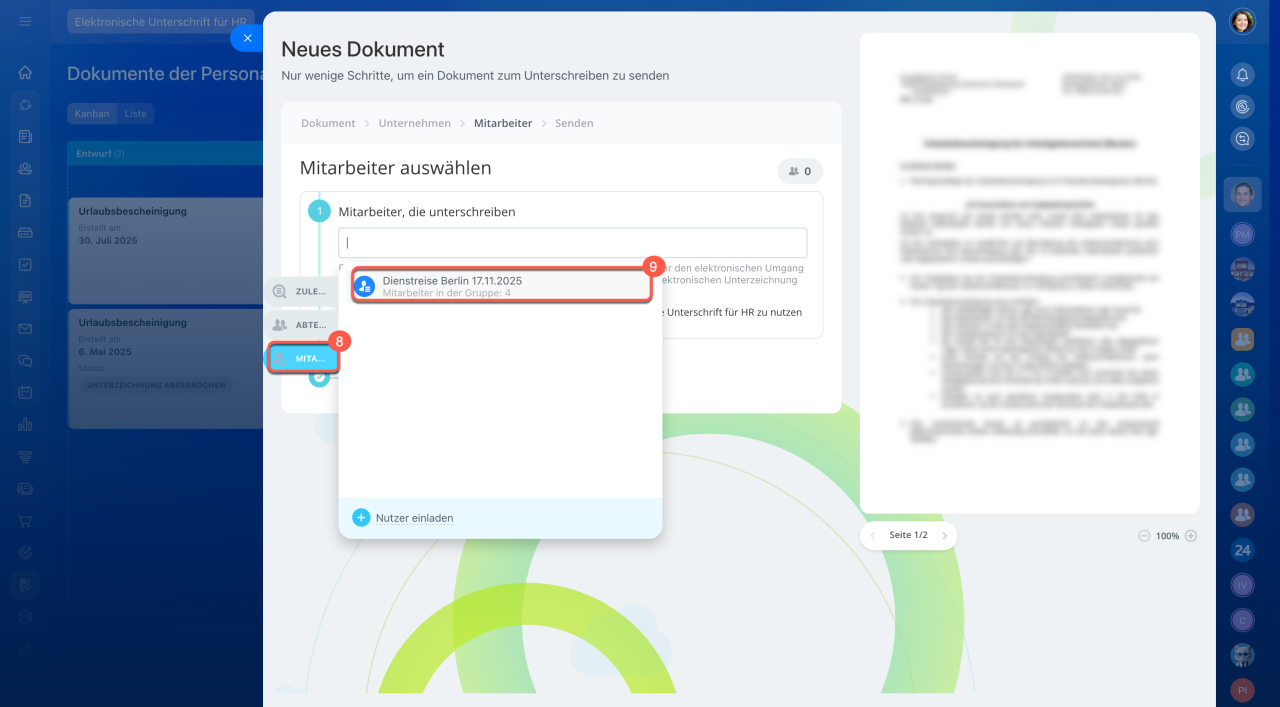
Task: Open the hamburger main menu
Action: pyautogui.click(x=25, y=21)
